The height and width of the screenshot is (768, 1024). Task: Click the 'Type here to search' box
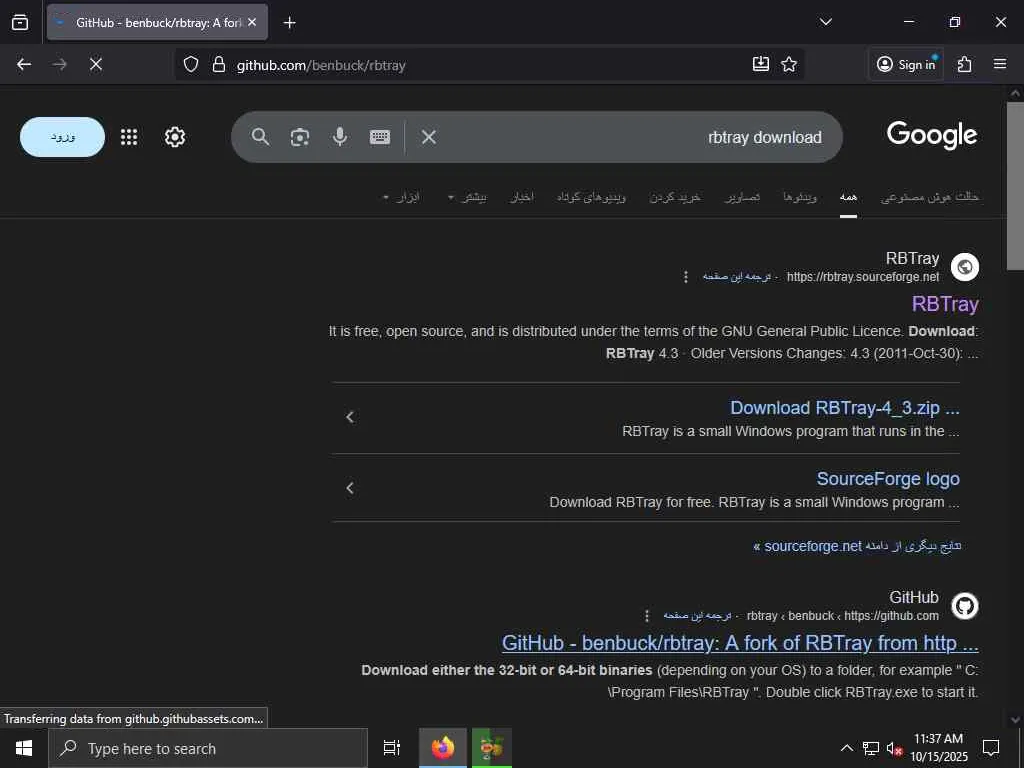click(208, 748)
